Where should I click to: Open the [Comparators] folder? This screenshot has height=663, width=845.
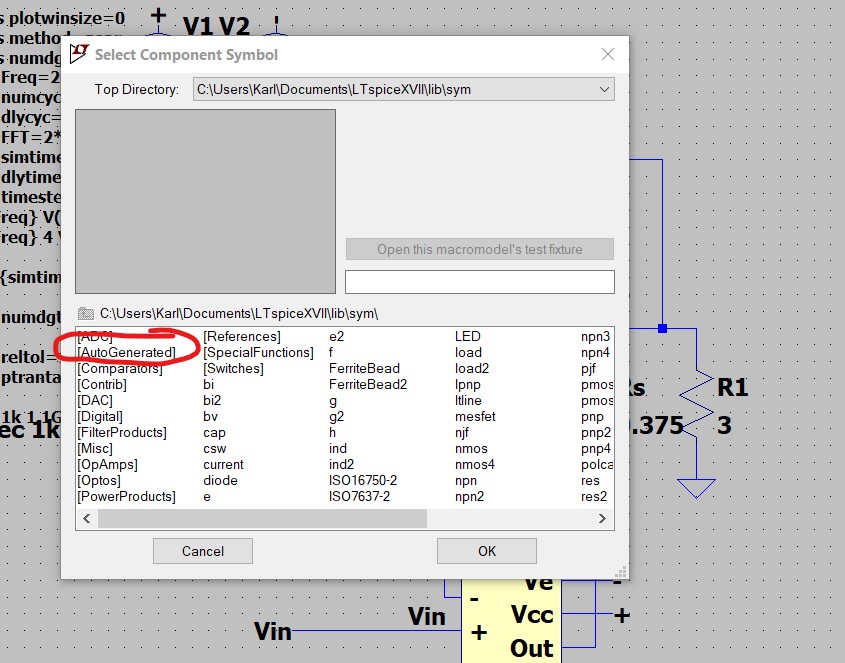point(120,369)
